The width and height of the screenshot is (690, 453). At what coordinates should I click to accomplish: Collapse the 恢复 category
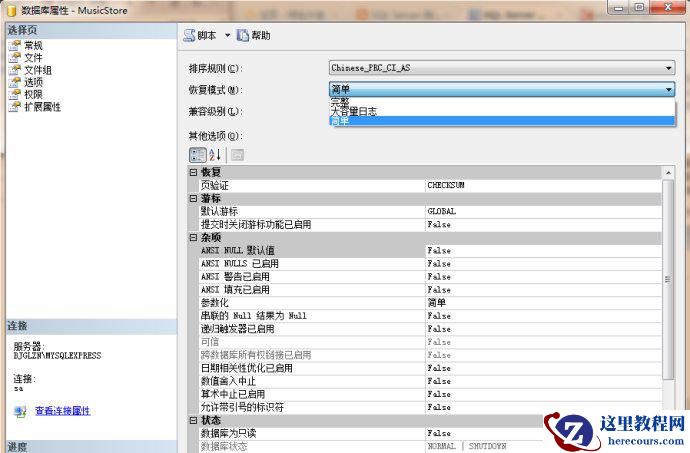(x=193, y=173)
